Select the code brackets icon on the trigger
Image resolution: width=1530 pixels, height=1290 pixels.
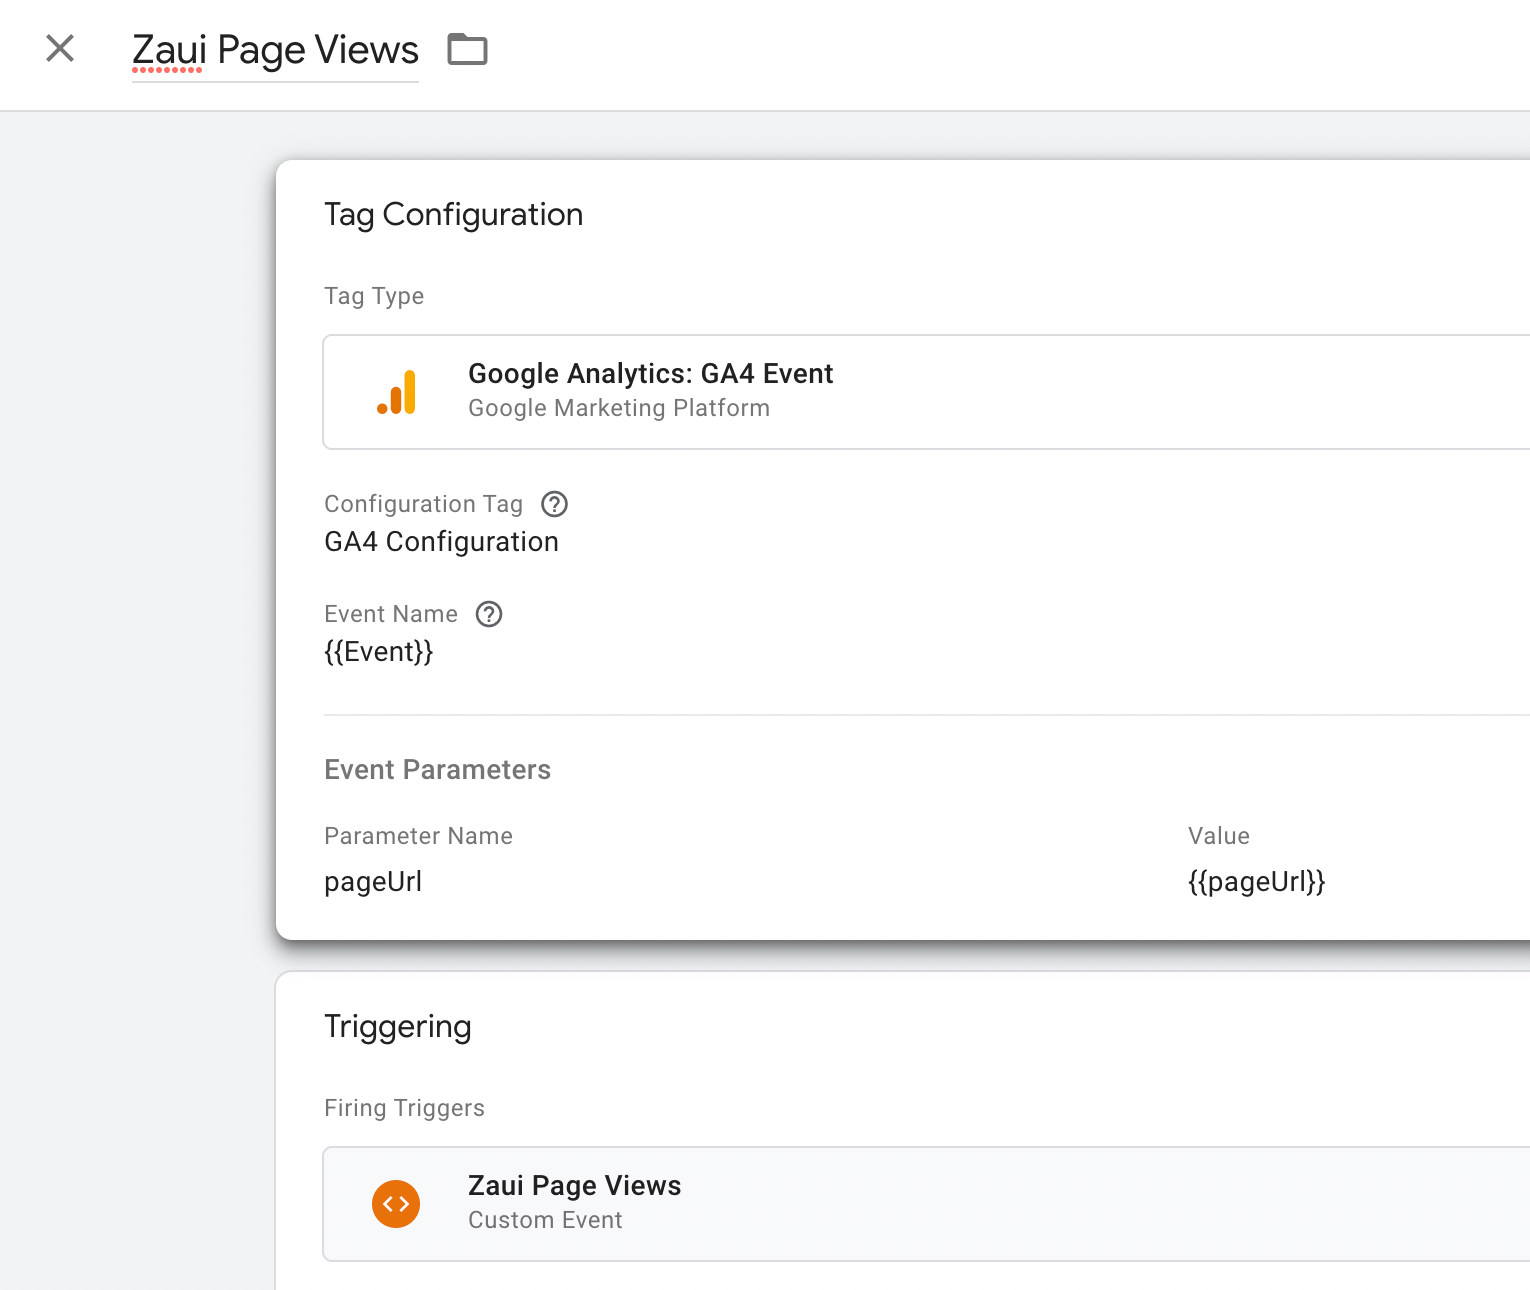point(396,1204)
